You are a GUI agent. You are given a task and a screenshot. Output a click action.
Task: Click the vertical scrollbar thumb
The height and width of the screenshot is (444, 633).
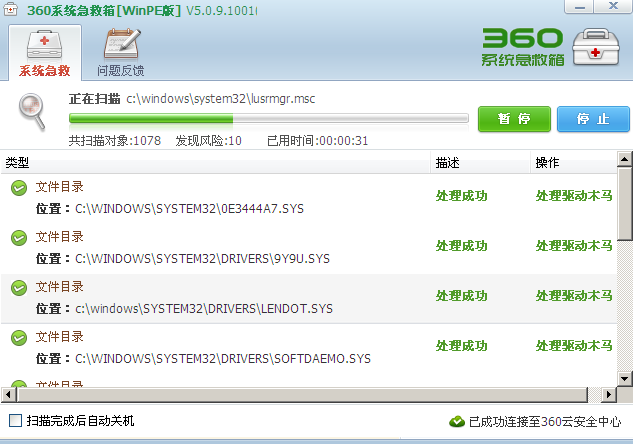[x=625, y=204]
